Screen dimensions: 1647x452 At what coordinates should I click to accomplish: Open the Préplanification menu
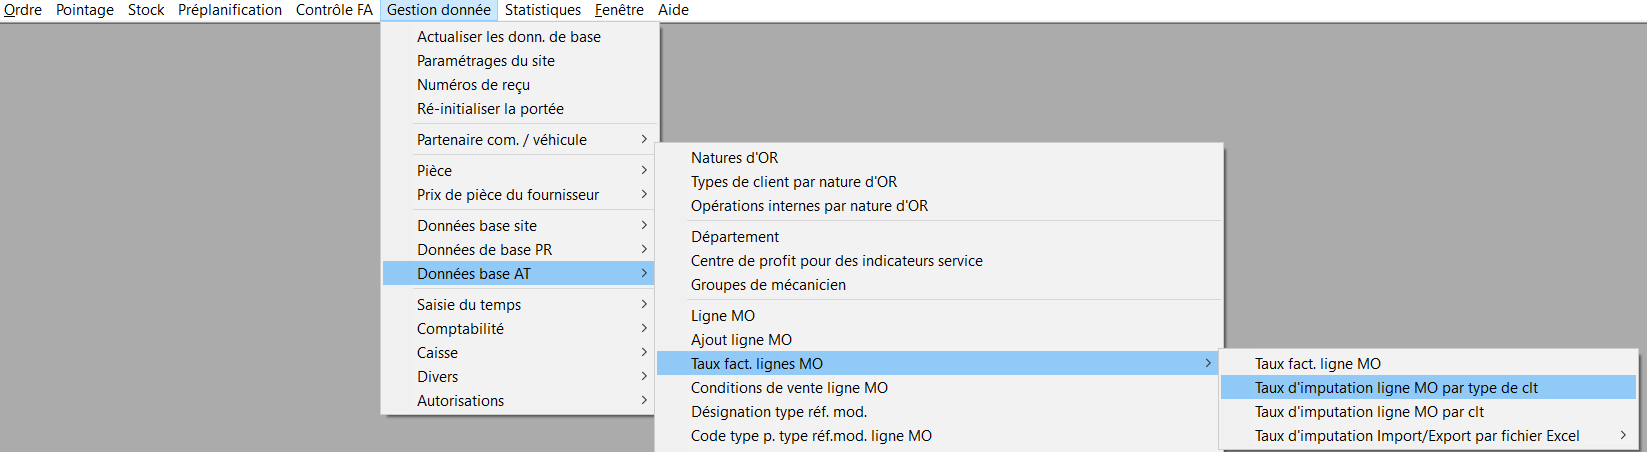(230, 10)
